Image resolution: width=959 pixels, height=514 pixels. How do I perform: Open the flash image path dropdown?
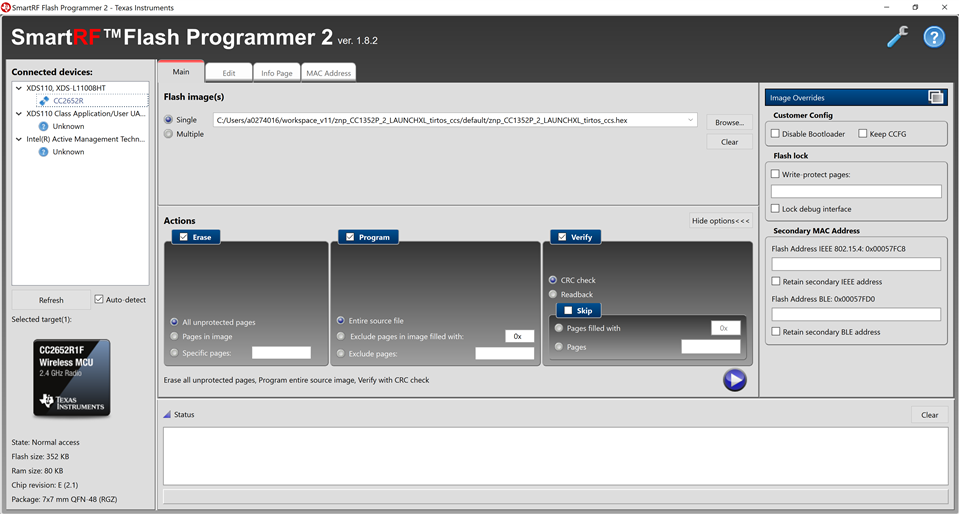[691, 120]
